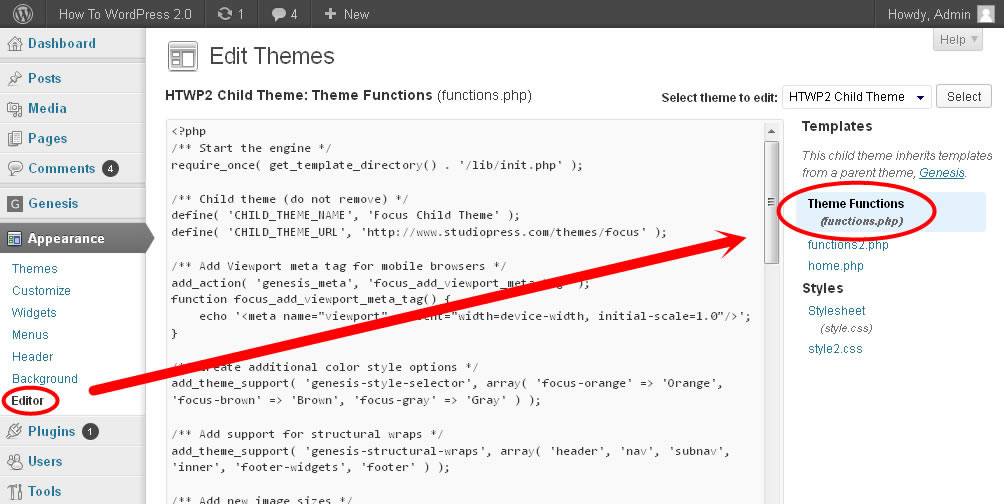Click the Media icon in sidebar
Screen dimensions: 1004x504
[15, 109]
